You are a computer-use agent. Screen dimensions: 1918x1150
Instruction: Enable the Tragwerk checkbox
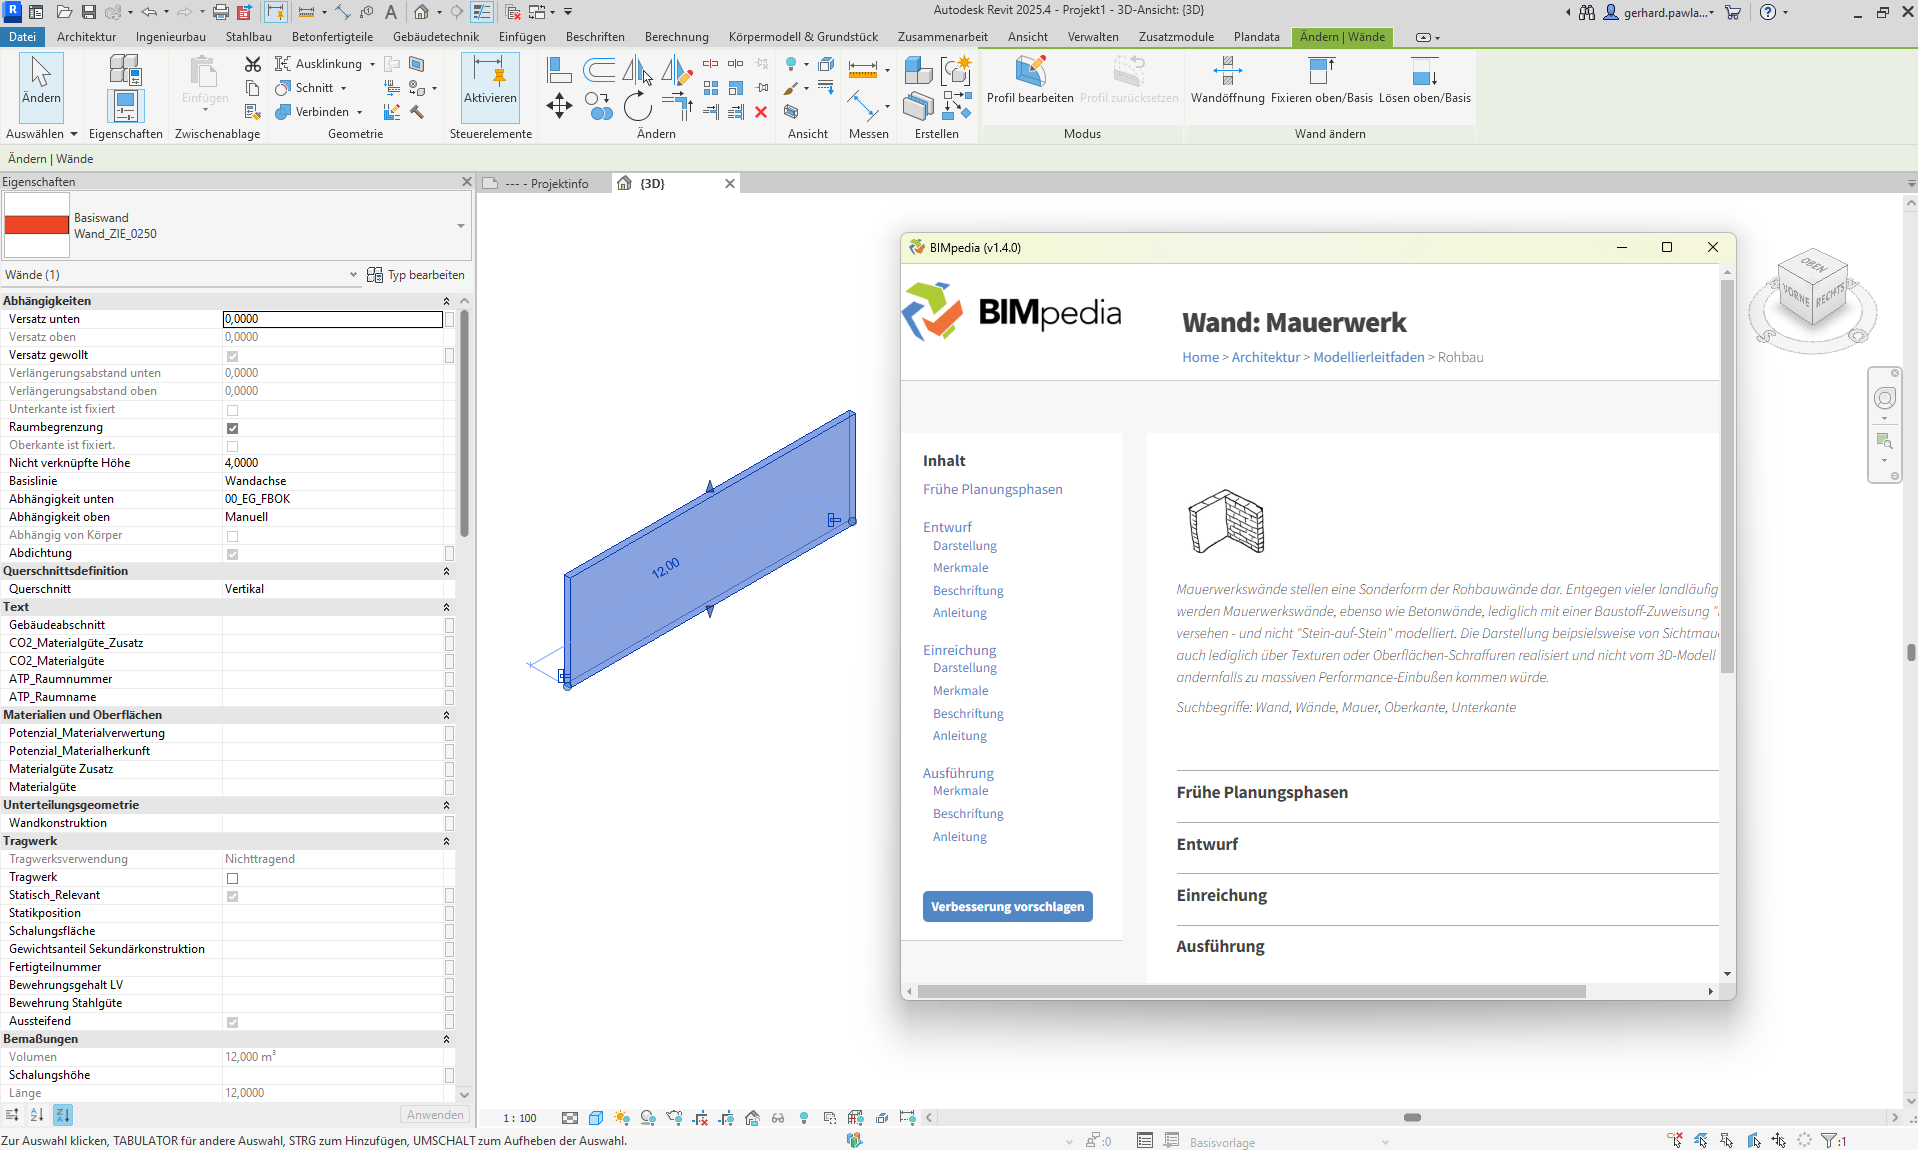tap(232, 878)
